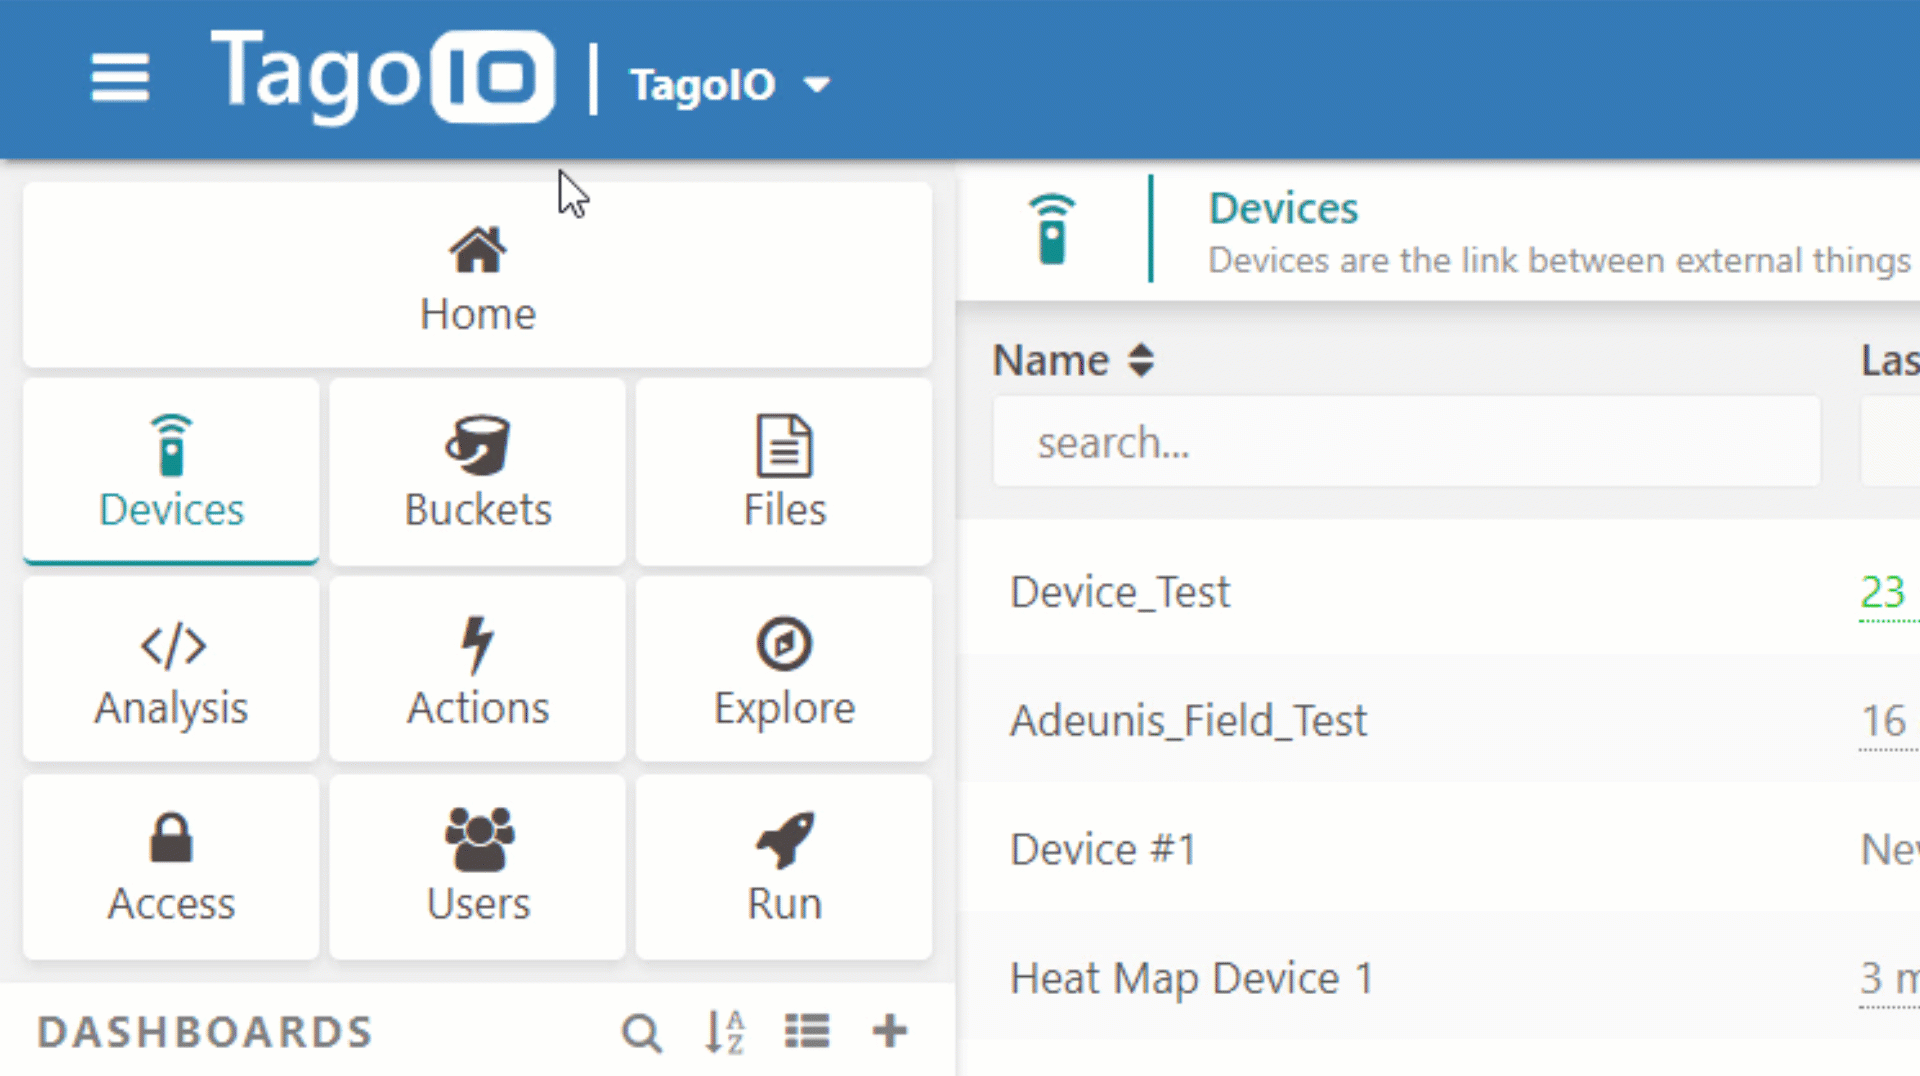
Task: Go to Home in sidebar
Action: click(478, 275)
